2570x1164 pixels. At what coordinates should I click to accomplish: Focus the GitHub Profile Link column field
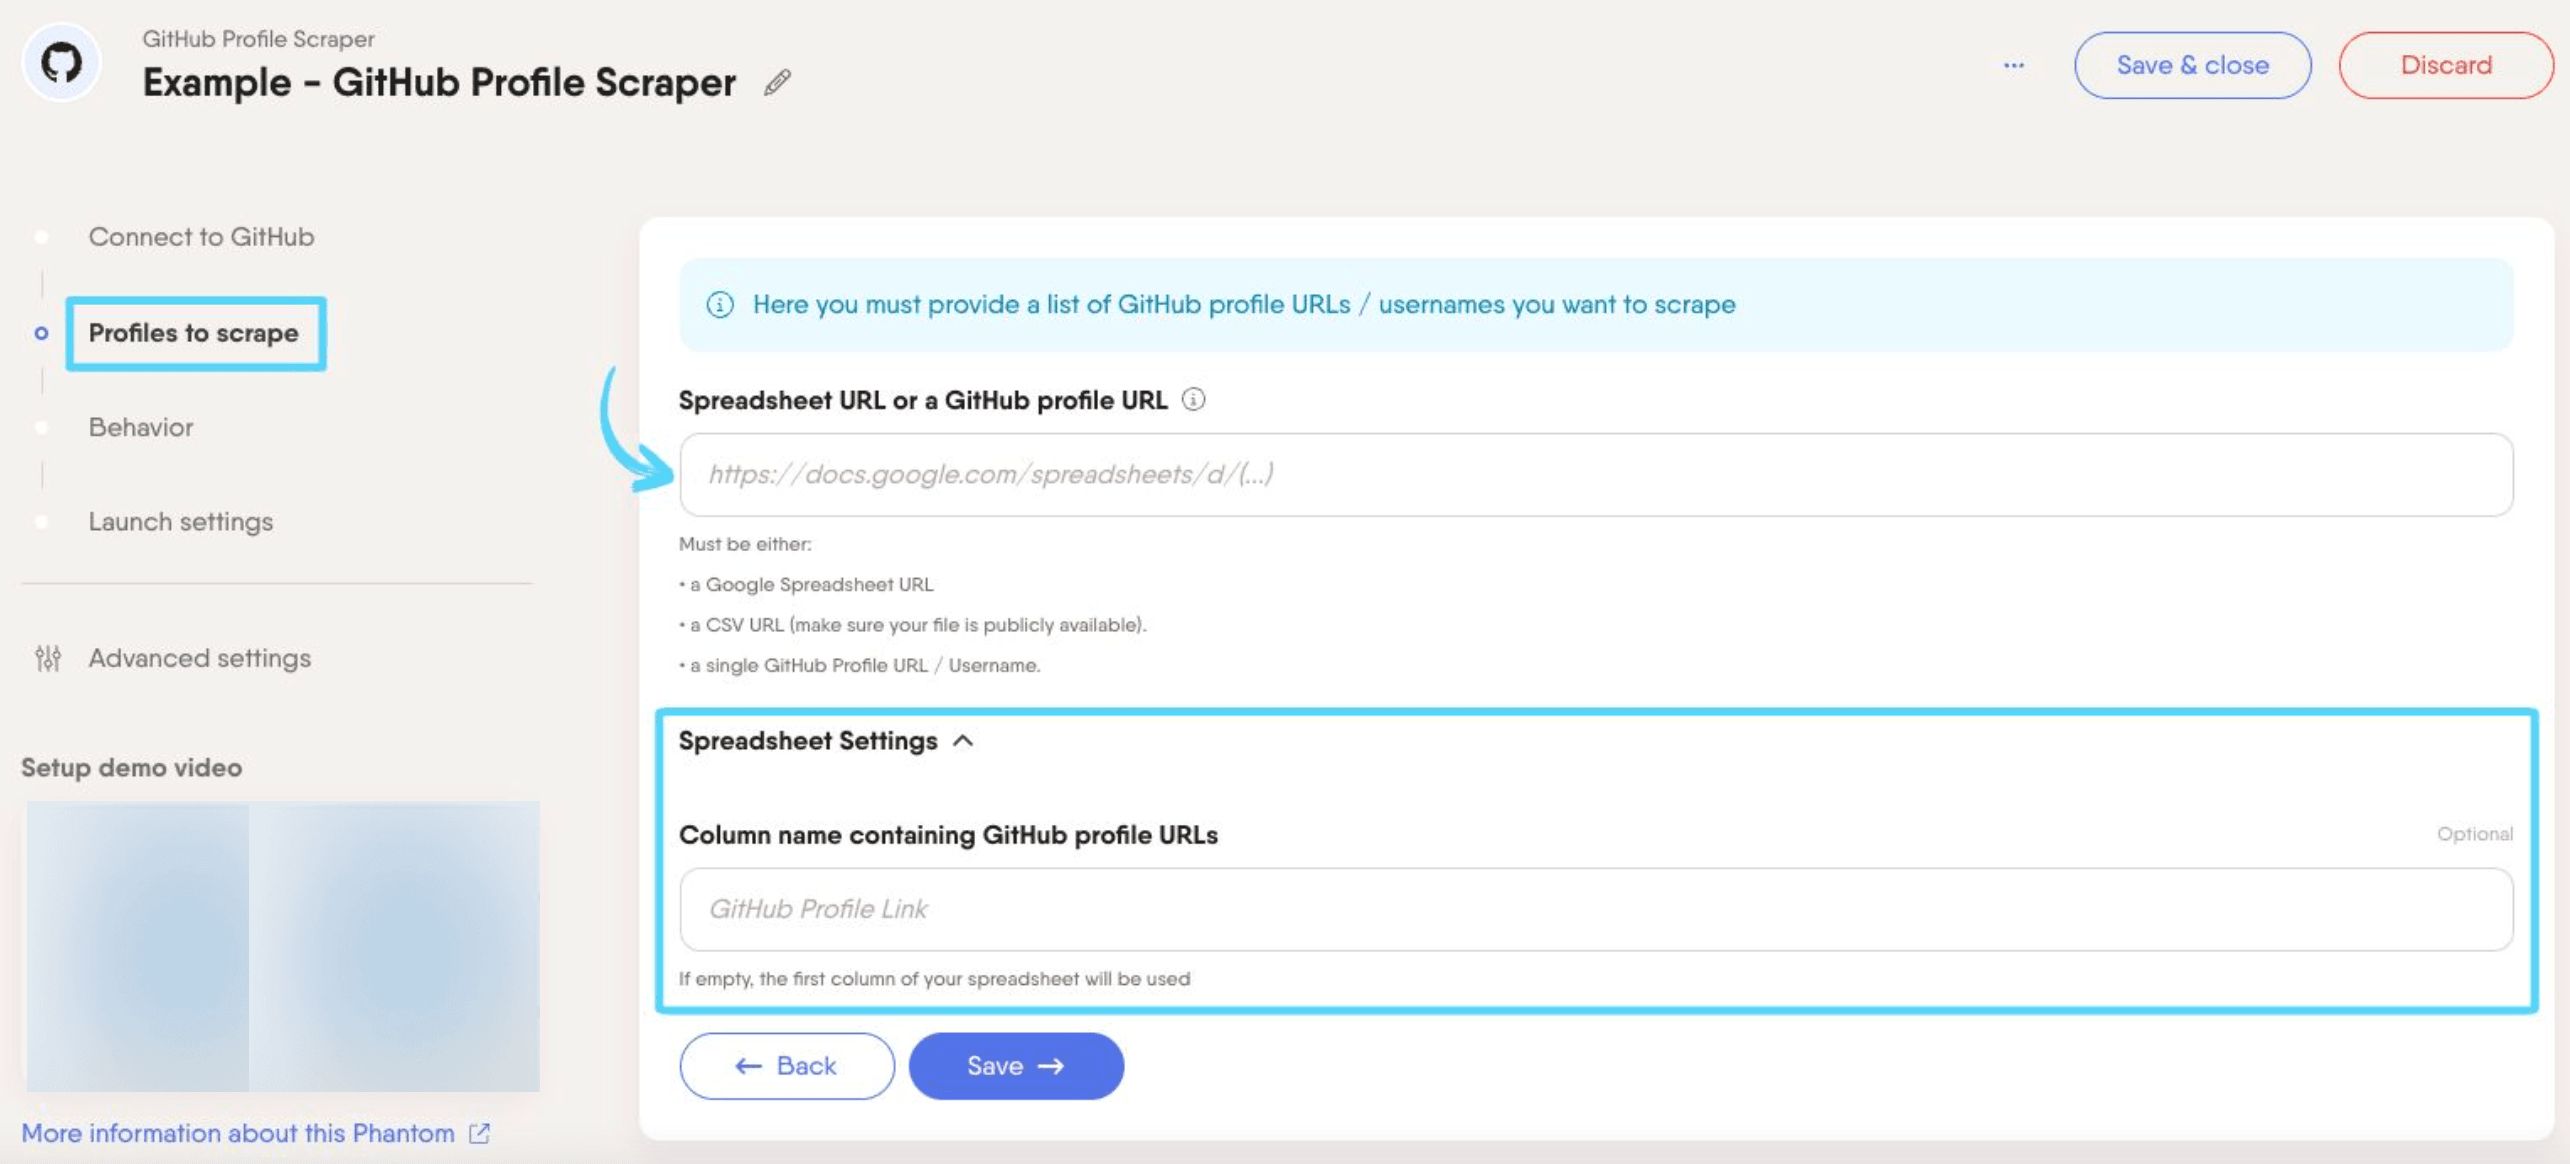(x=1596, y=909)
